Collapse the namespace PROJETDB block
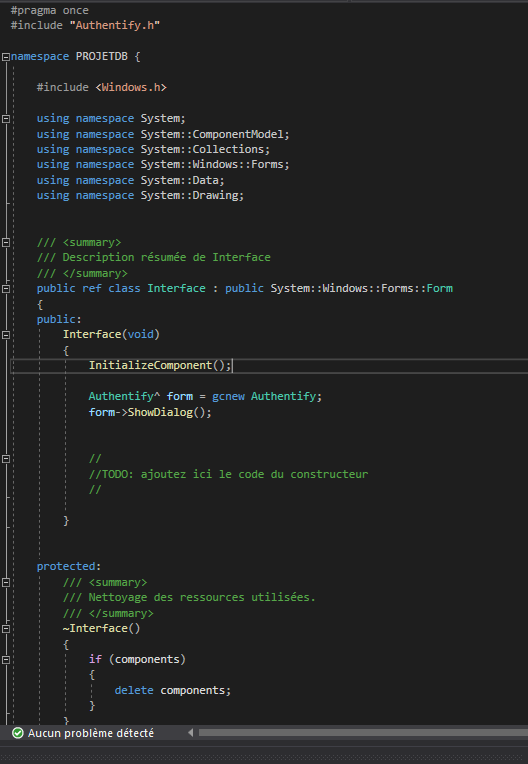 6,57
